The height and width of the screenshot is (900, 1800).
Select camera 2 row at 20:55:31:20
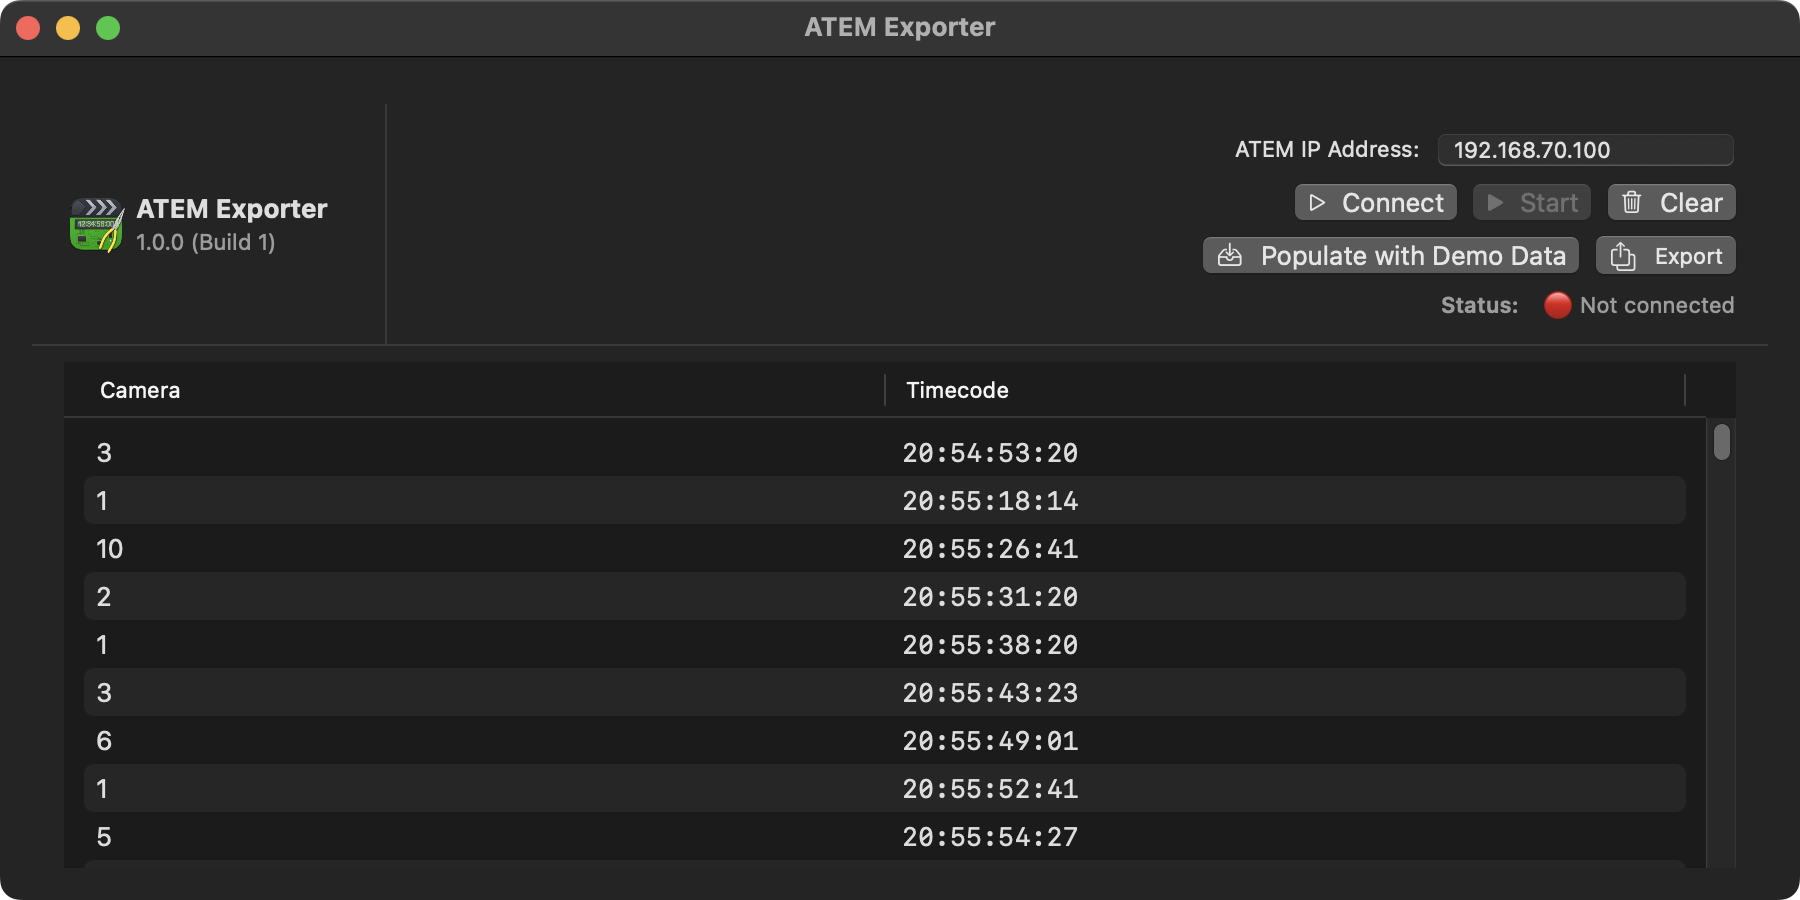coord(884,597)
